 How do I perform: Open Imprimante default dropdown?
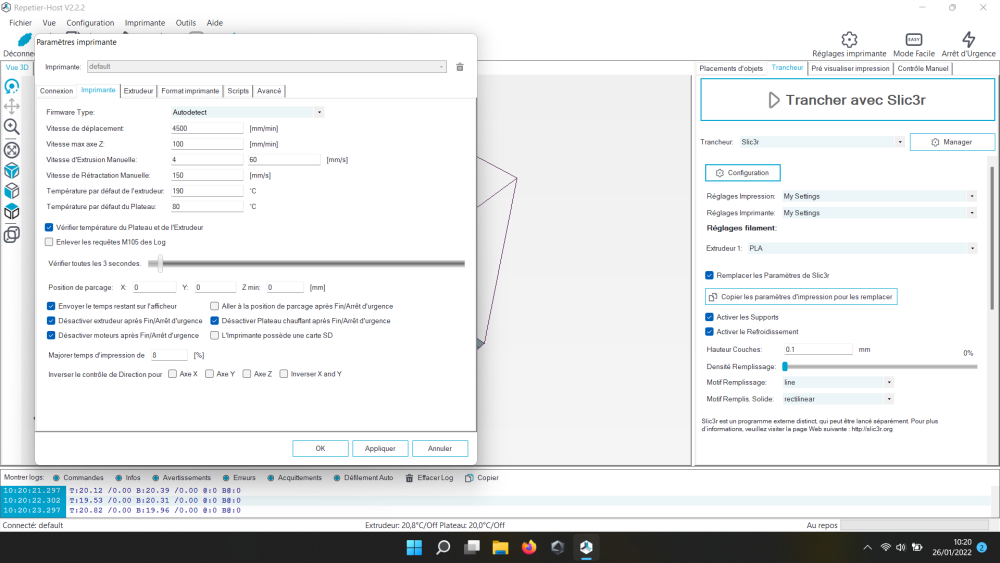point(267,67)
